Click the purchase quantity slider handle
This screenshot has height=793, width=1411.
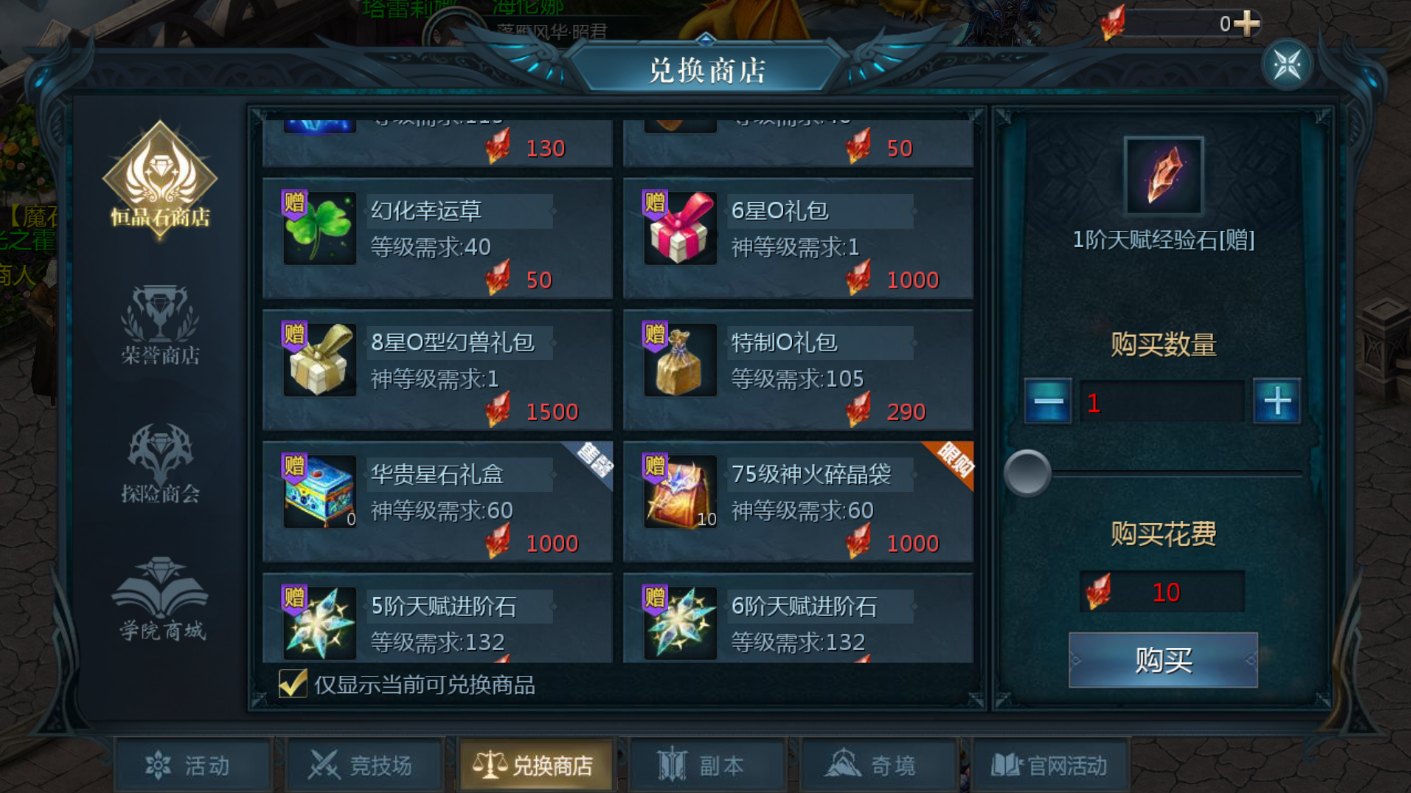[1027, 473]
